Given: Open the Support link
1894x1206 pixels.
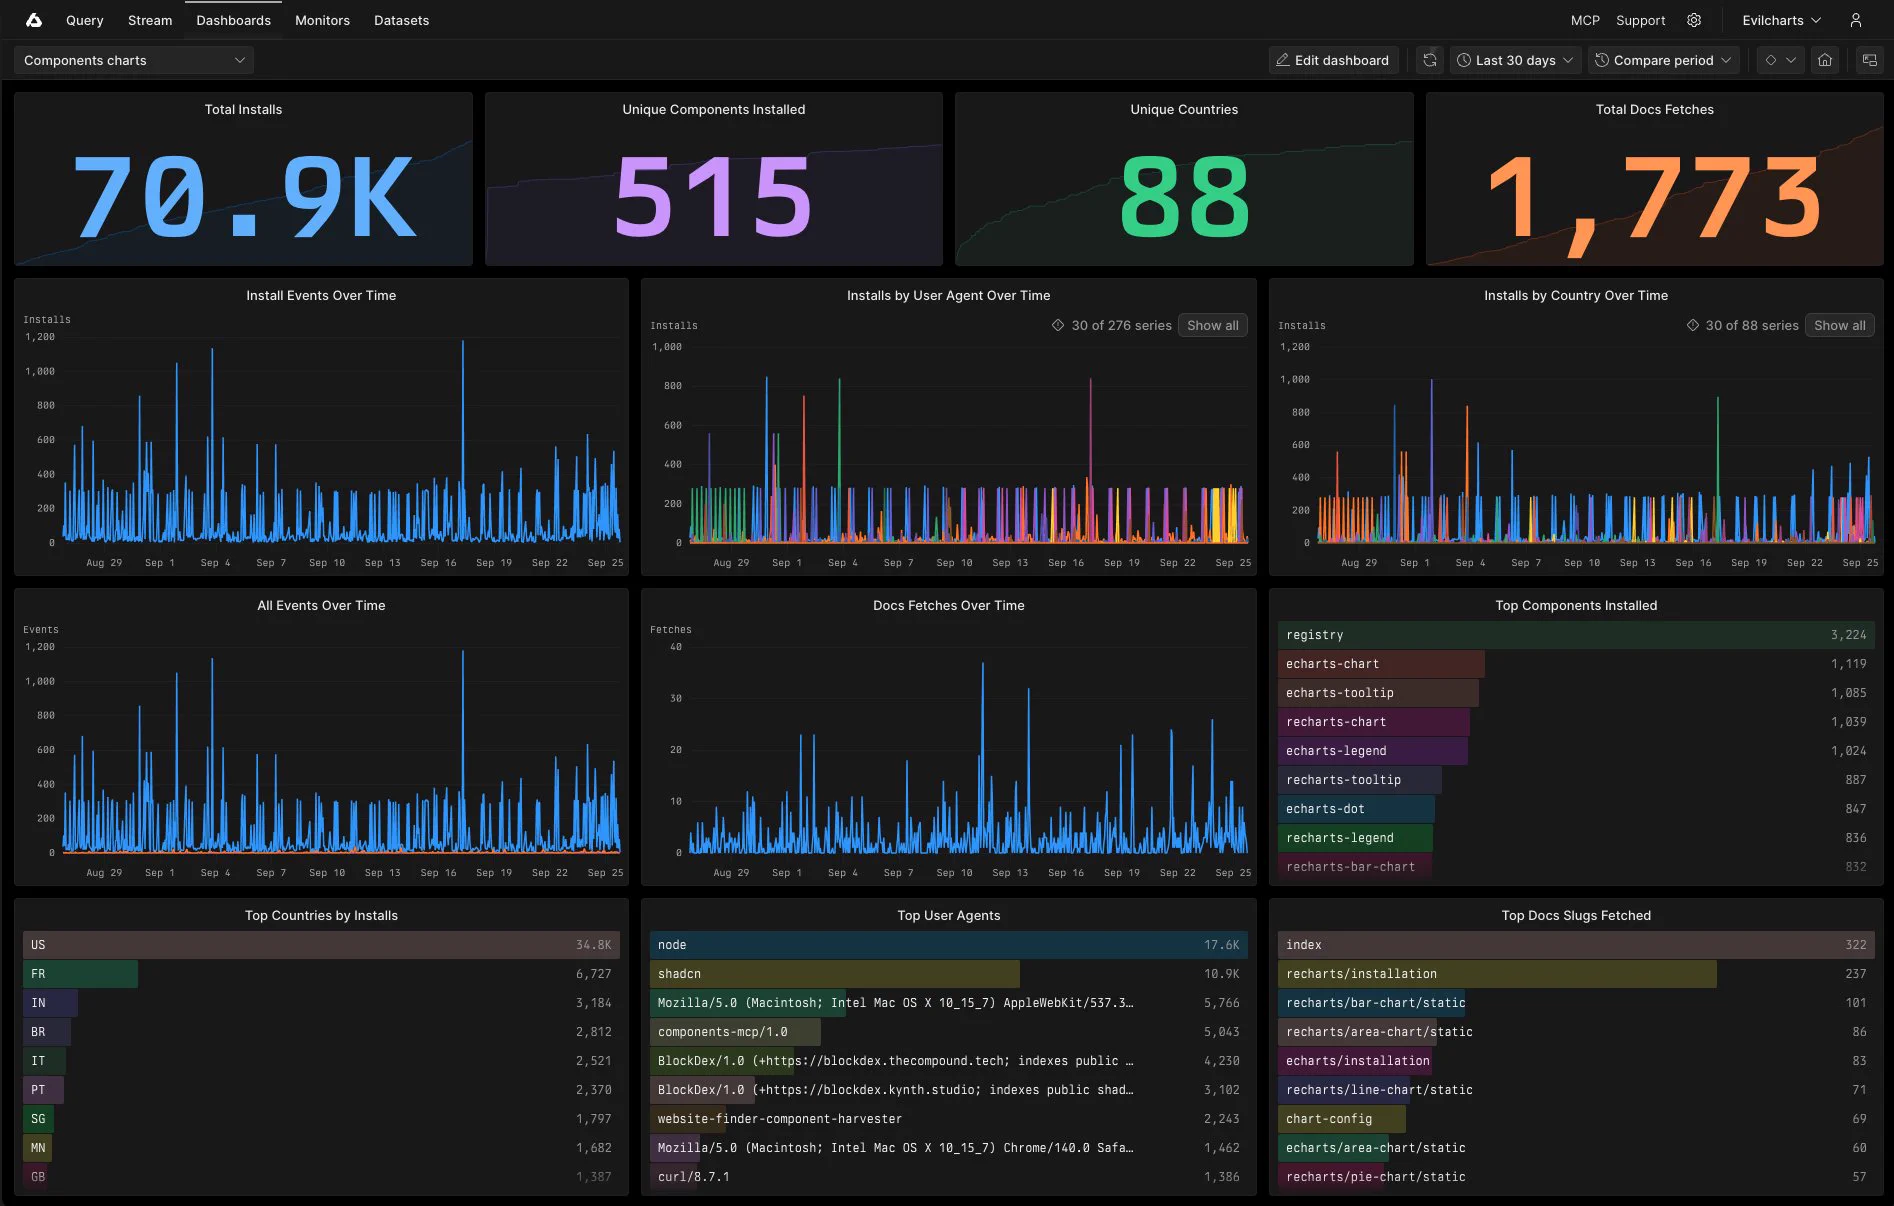Looking at the screenshot, I should [1641, 20].
